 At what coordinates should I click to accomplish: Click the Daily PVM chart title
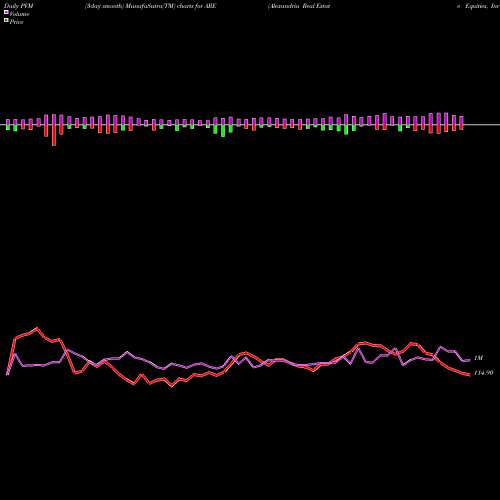[19, 6]
